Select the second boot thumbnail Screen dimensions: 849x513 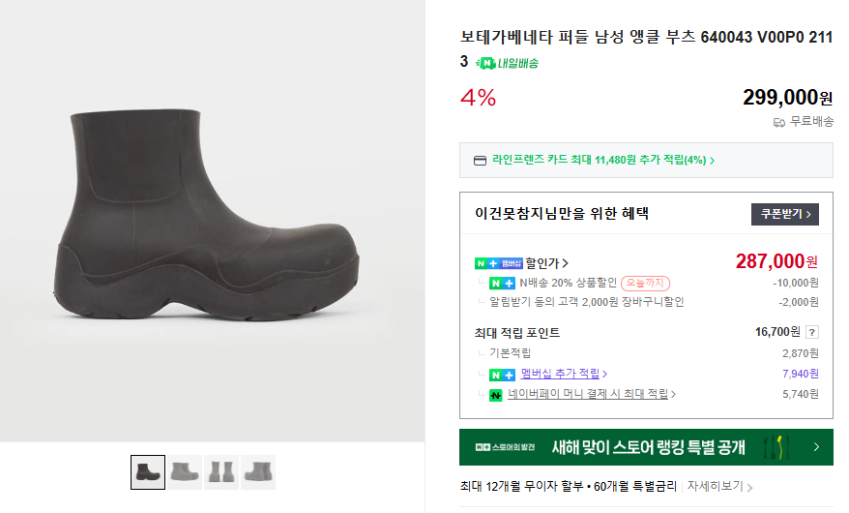point(185,472)
